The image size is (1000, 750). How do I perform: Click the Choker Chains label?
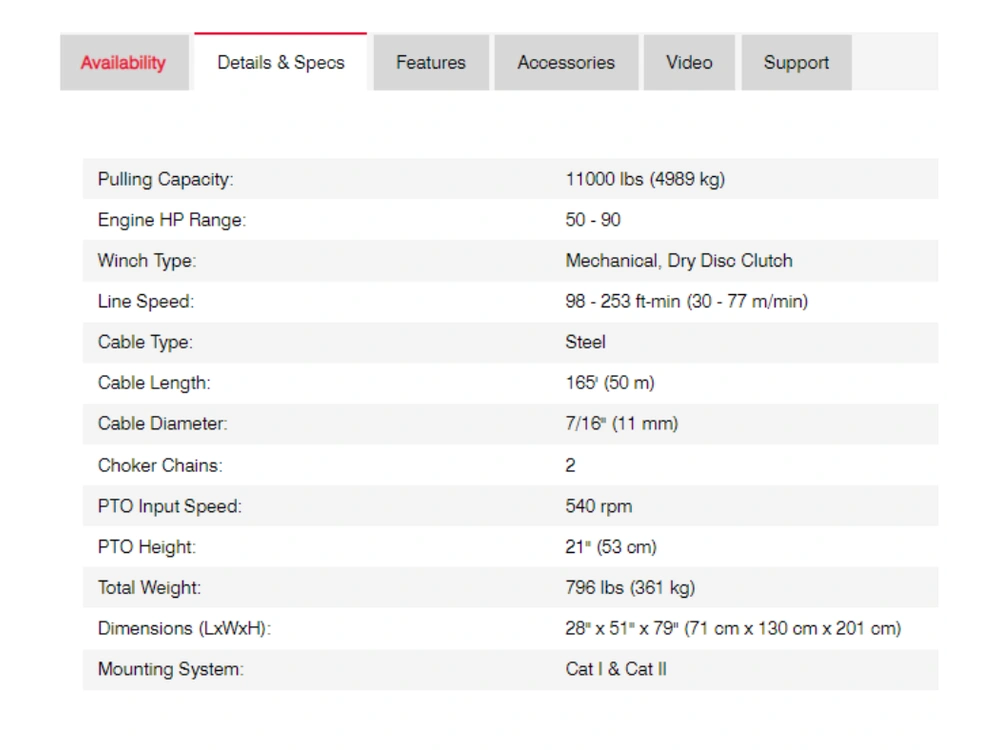point(160,465)
